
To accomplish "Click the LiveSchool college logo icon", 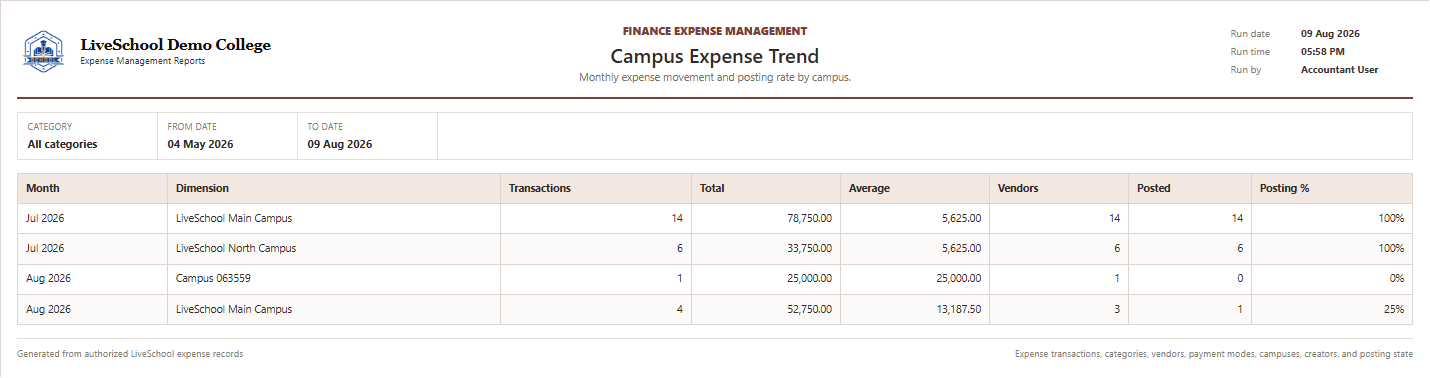I will coord(43,51).
